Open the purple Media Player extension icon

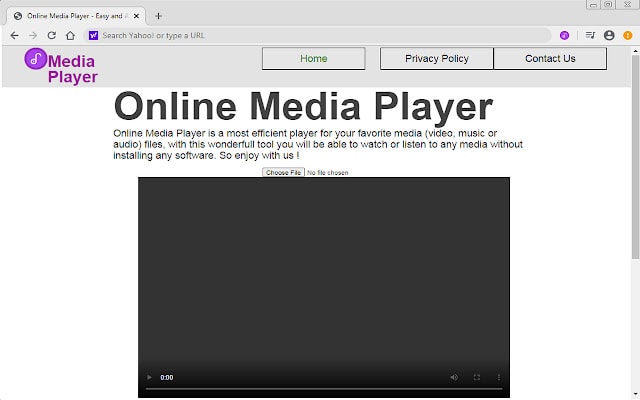[x=564, y=36]
